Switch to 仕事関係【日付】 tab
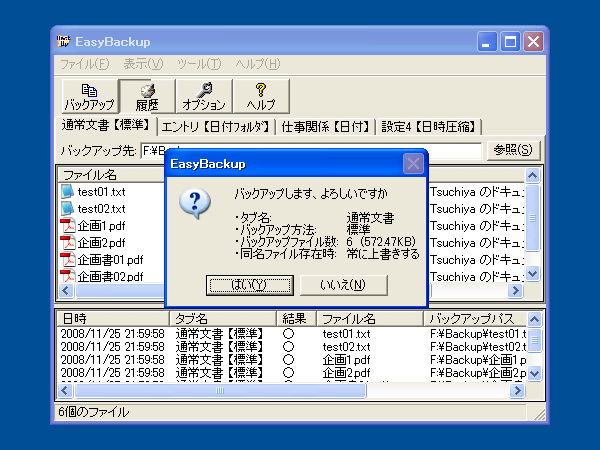The width and height of the screenshot is (600, 450). pyautogui.click(x=325, y=127)
